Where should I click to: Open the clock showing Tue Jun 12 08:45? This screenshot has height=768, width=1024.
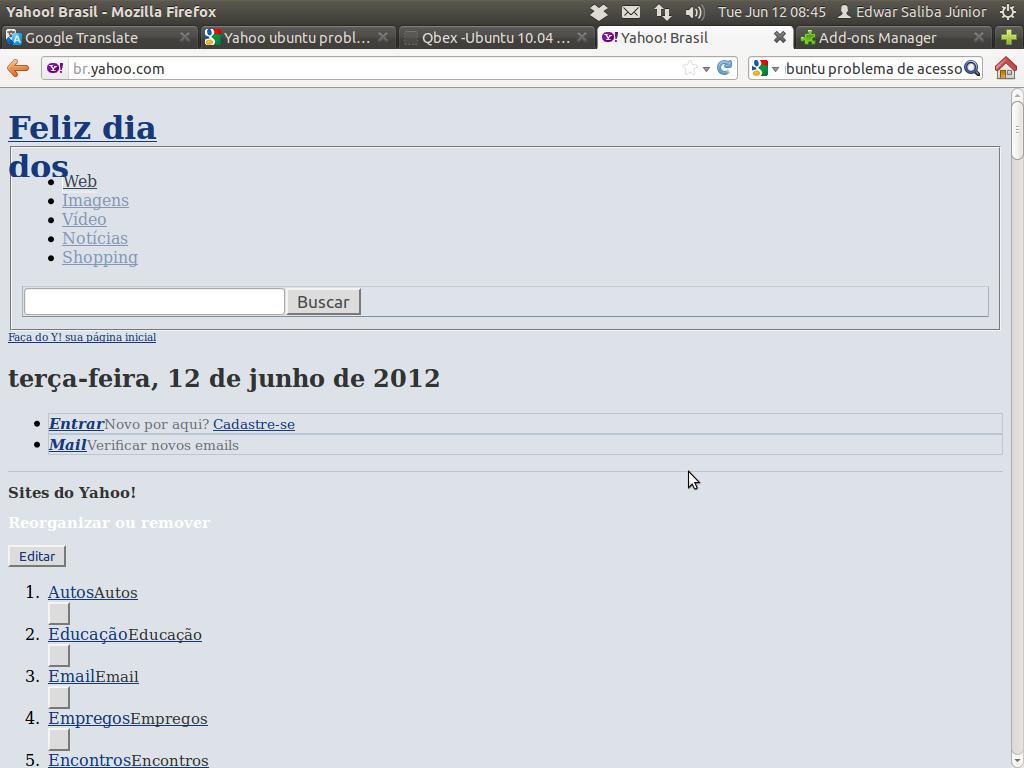click(772, 12)
